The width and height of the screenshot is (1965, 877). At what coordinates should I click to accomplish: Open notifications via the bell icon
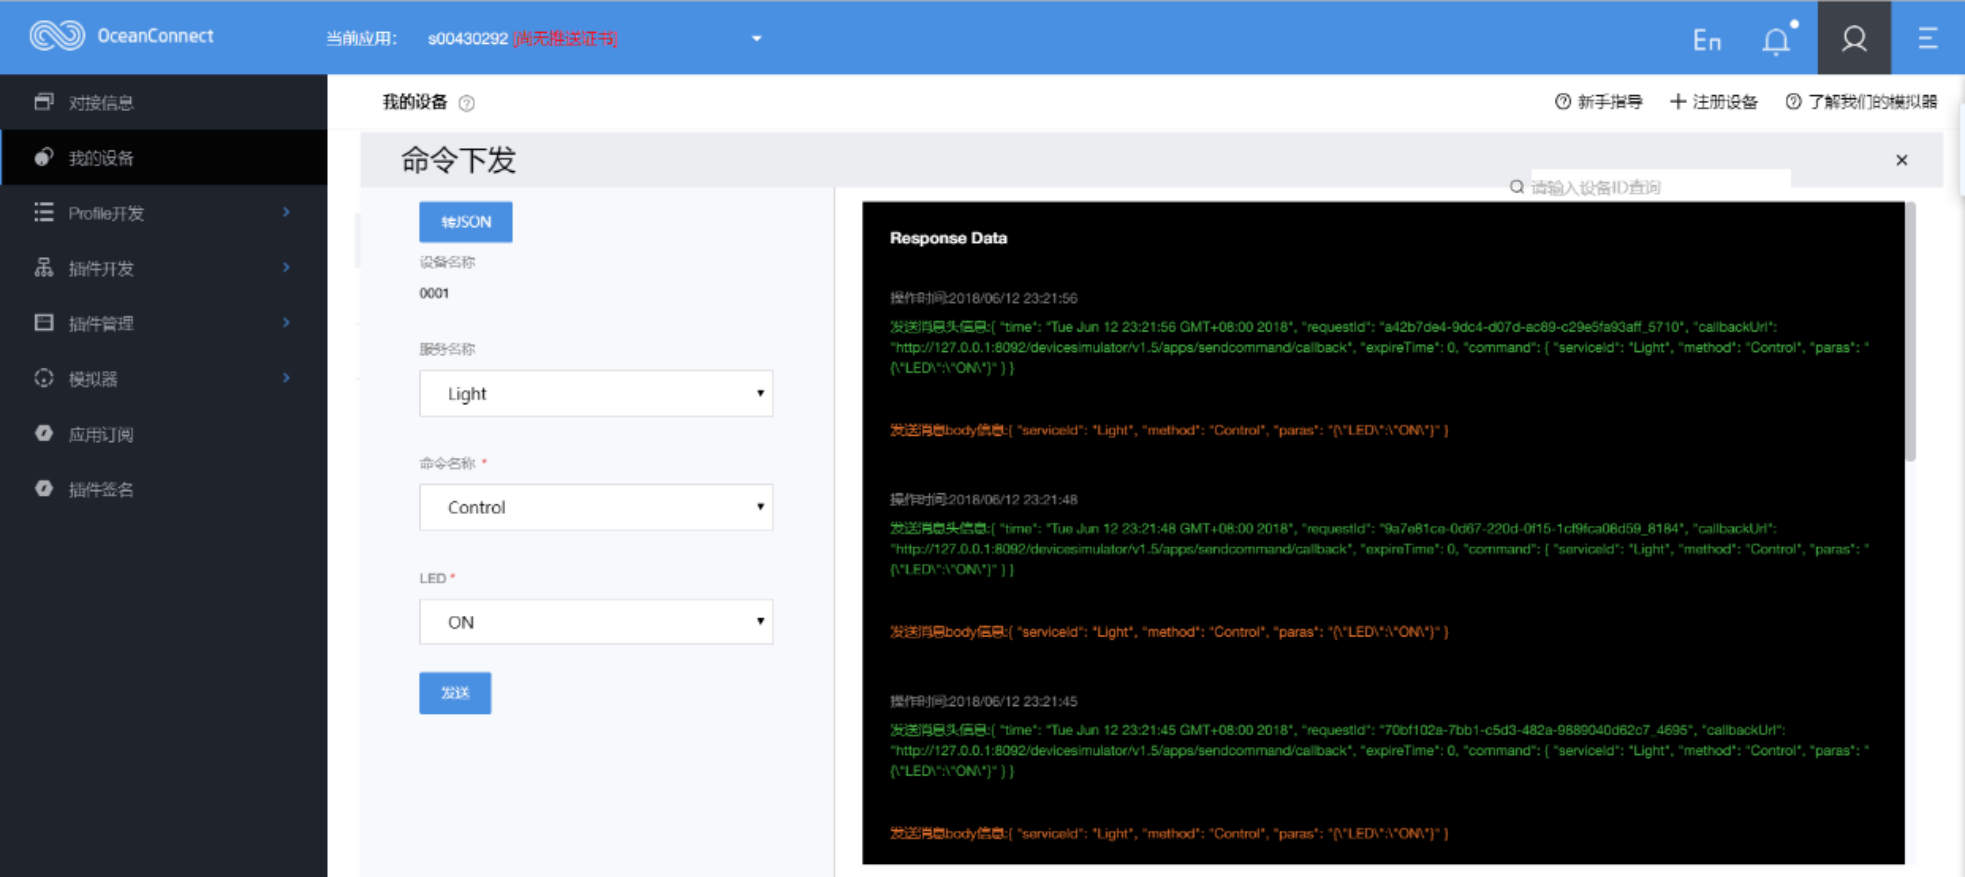1777,40
